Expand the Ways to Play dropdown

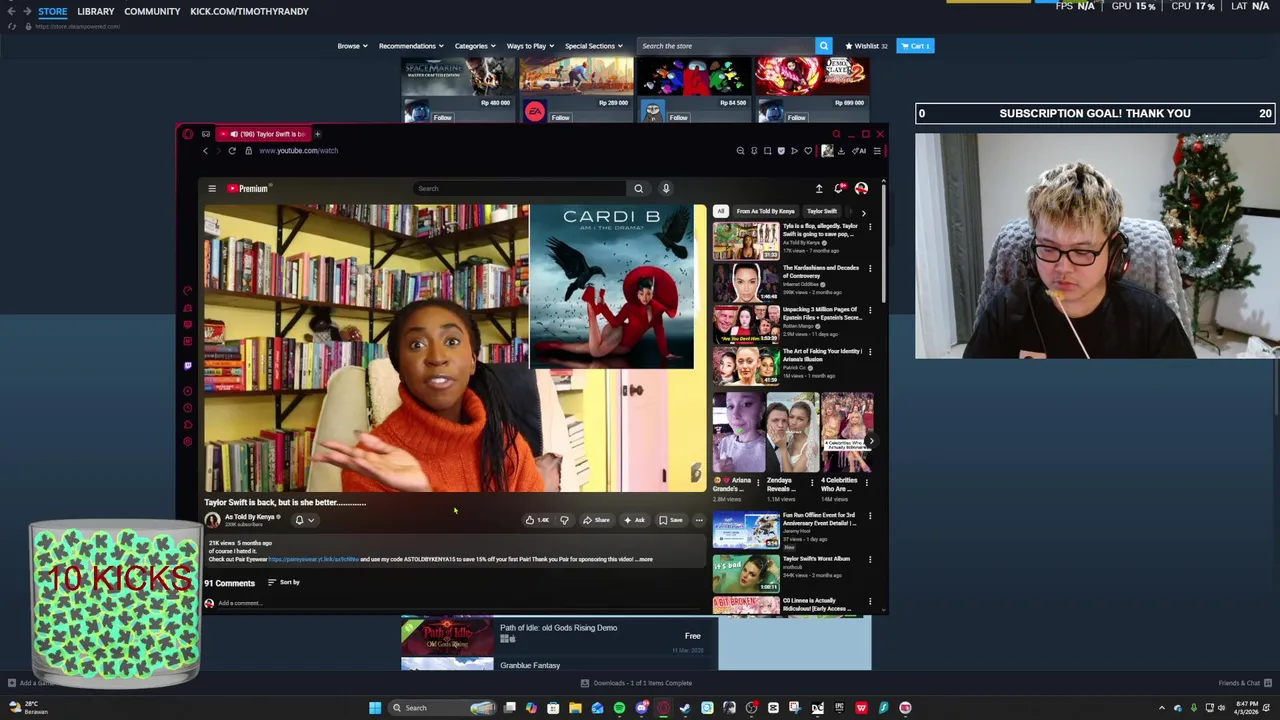pos(529,46)
